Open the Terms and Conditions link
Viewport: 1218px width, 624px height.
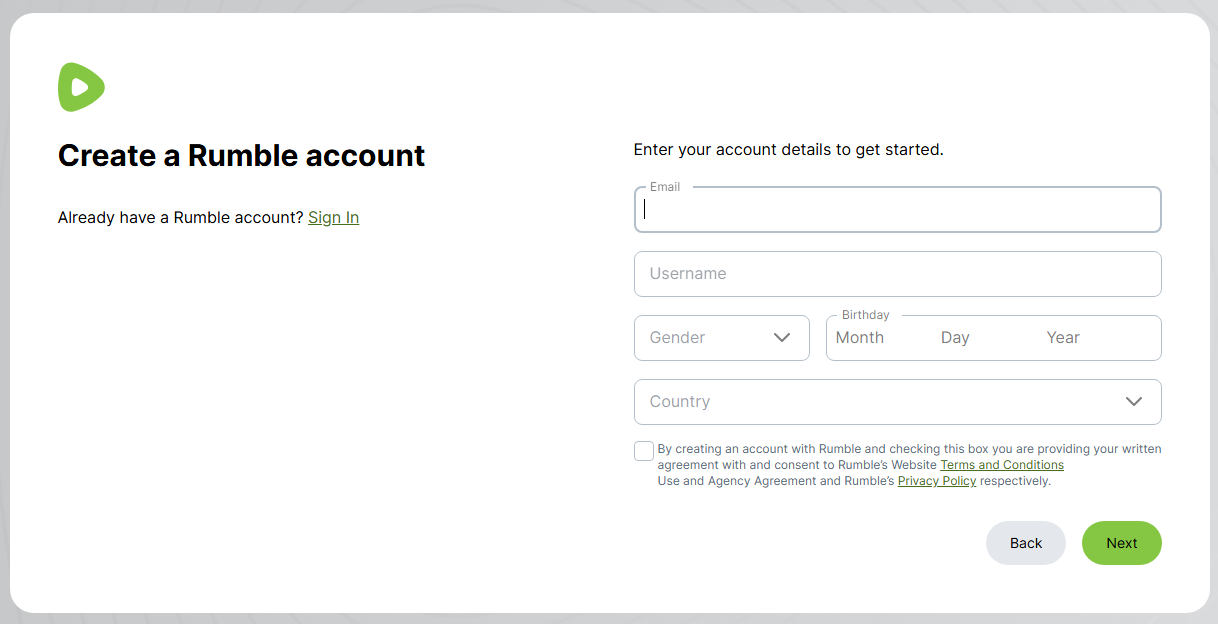click(x=1001, y=465)
